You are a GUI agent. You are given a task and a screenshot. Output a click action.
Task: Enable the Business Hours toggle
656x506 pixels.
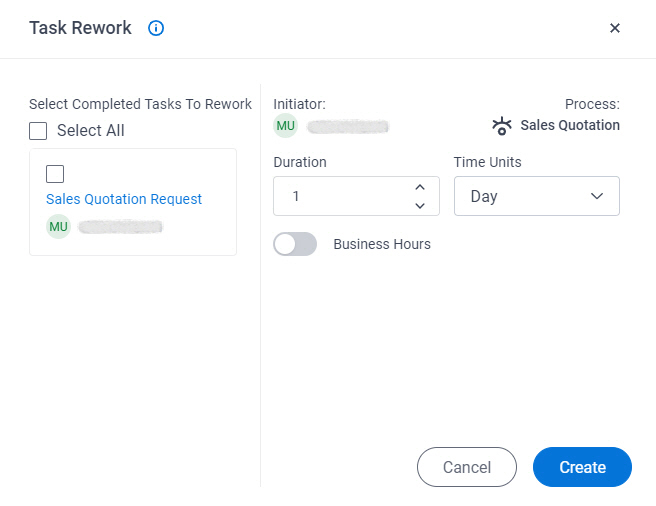coord(295,244)
